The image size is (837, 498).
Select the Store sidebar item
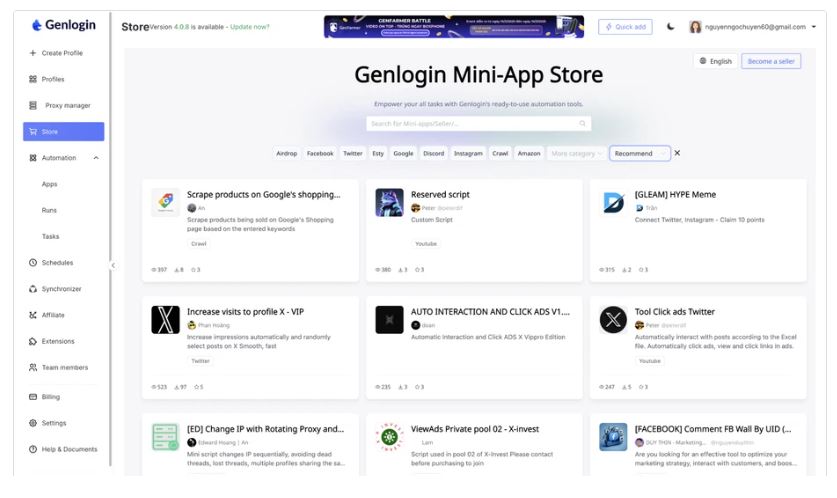click(x=64, y=131)
